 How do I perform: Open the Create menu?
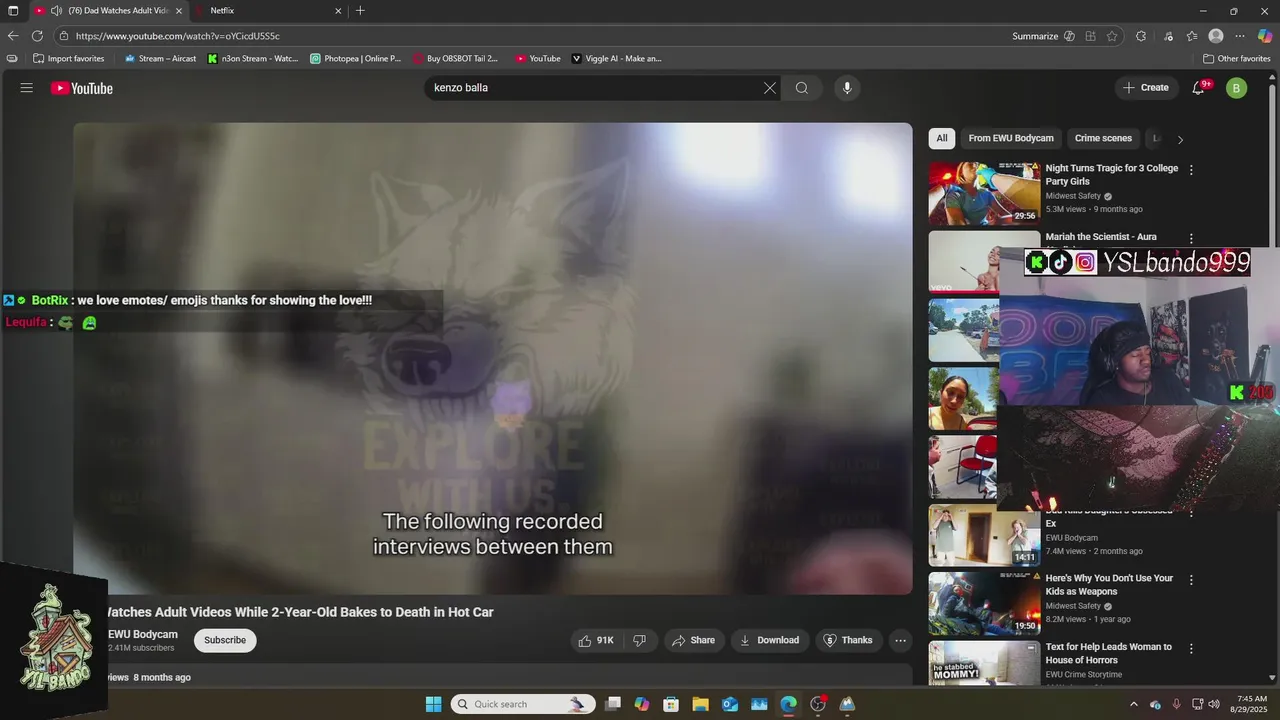pos(1146,88)
